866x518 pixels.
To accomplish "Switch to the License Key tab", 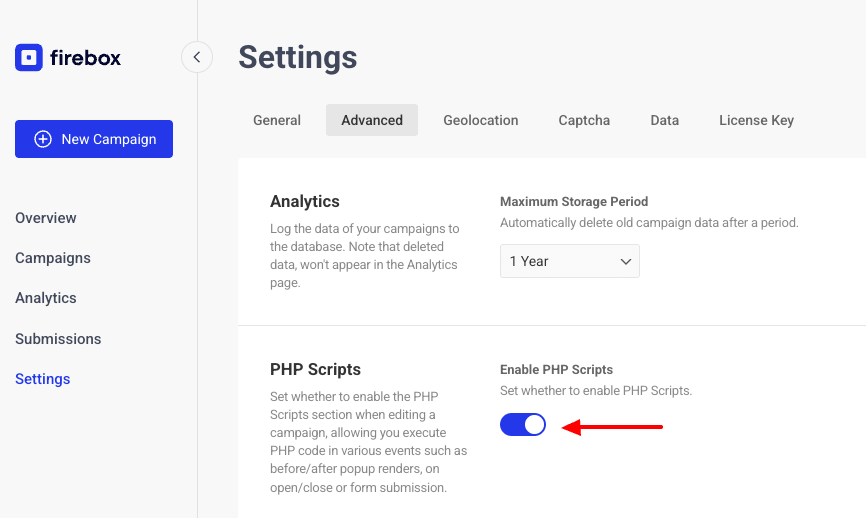I will click(756, 120).
